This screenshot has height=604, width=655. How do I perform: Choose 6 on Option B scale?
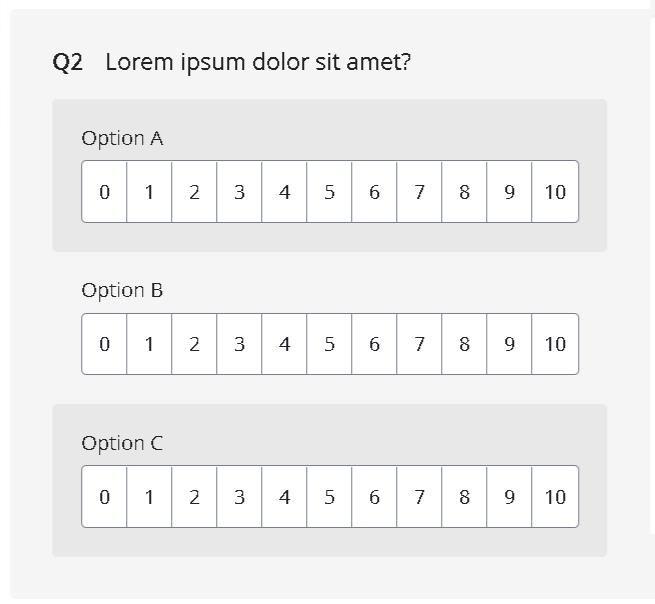pos(374,344)
